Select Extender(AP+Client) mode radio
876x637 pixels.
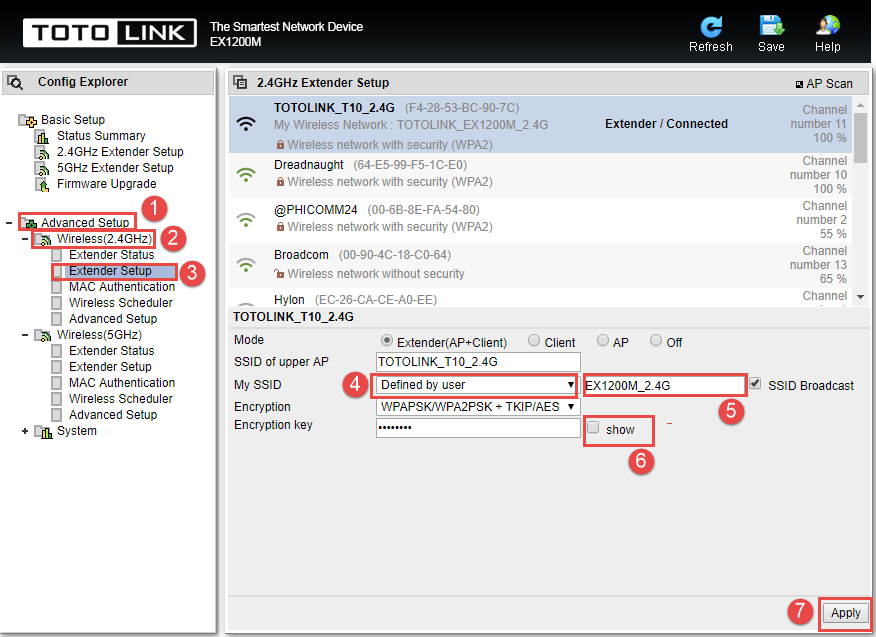click(x=386, y=340)
